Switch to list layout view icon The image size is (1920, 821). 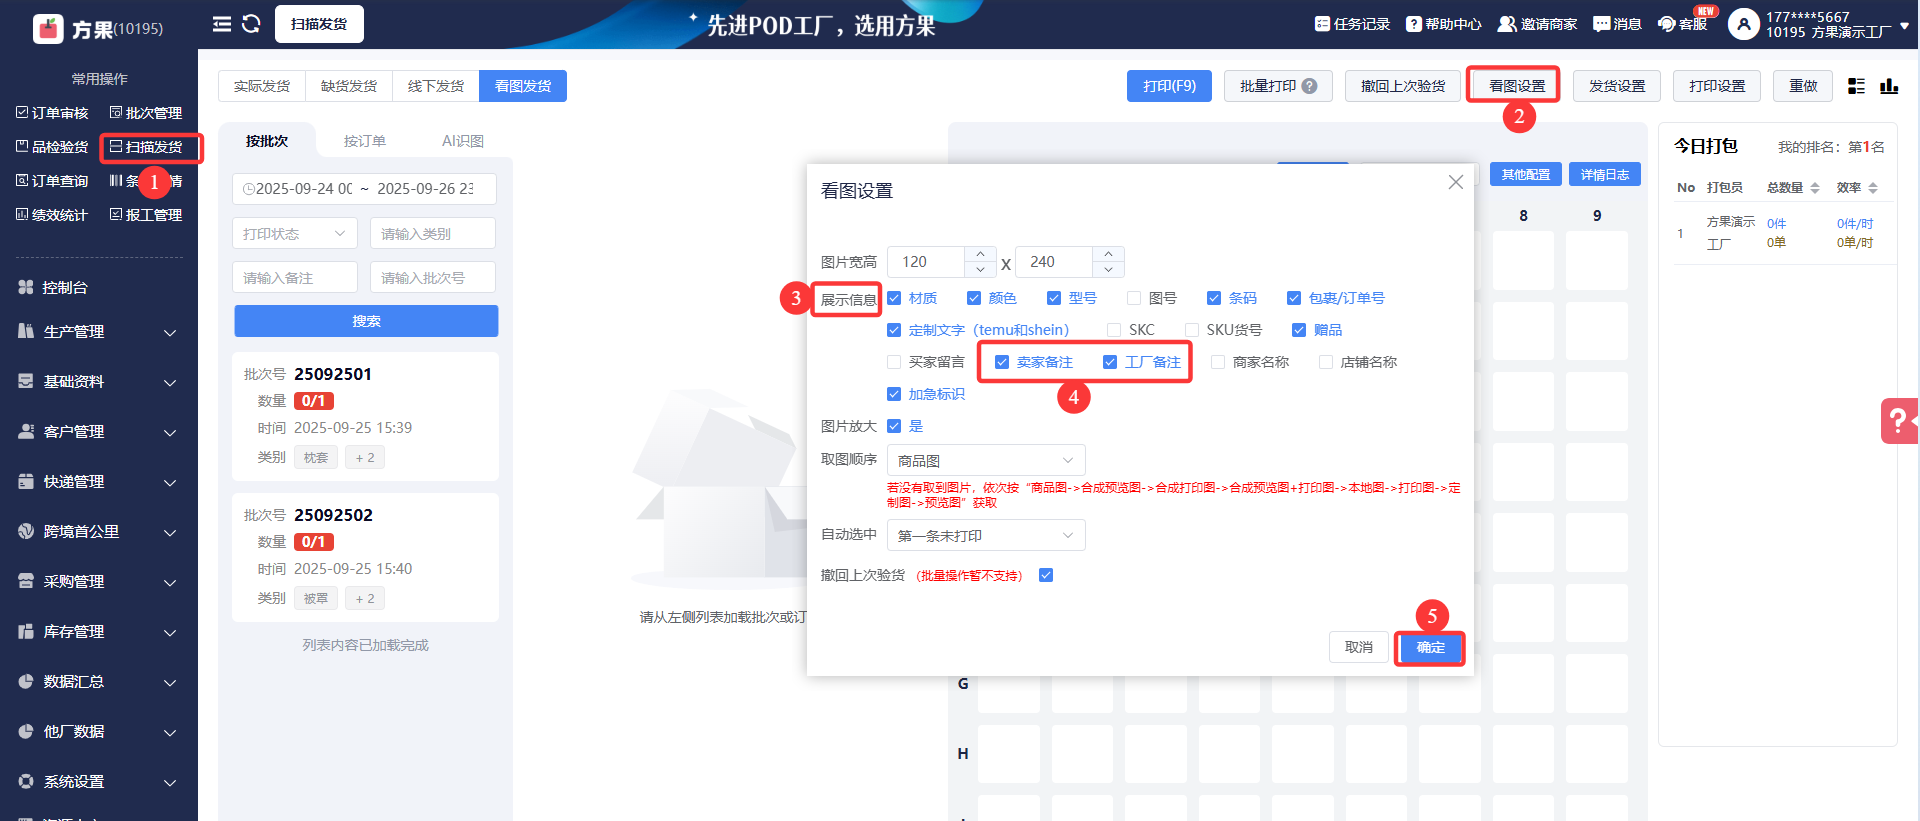(x=1856, y=86)
